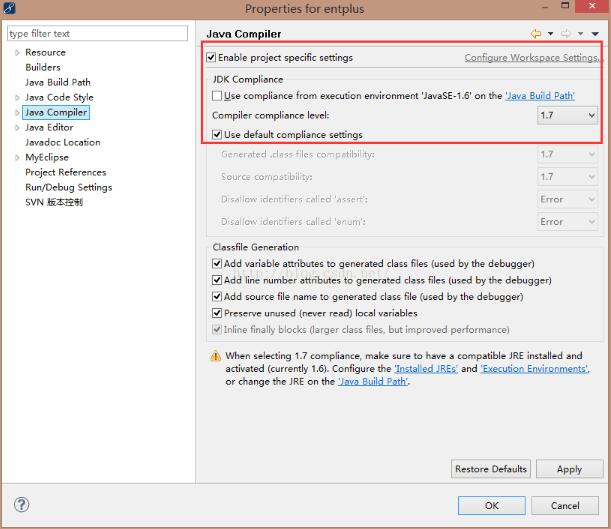611x529 pixels.
Task: Toggle Use default compliance settings checkbox
Action: point(217,135)
